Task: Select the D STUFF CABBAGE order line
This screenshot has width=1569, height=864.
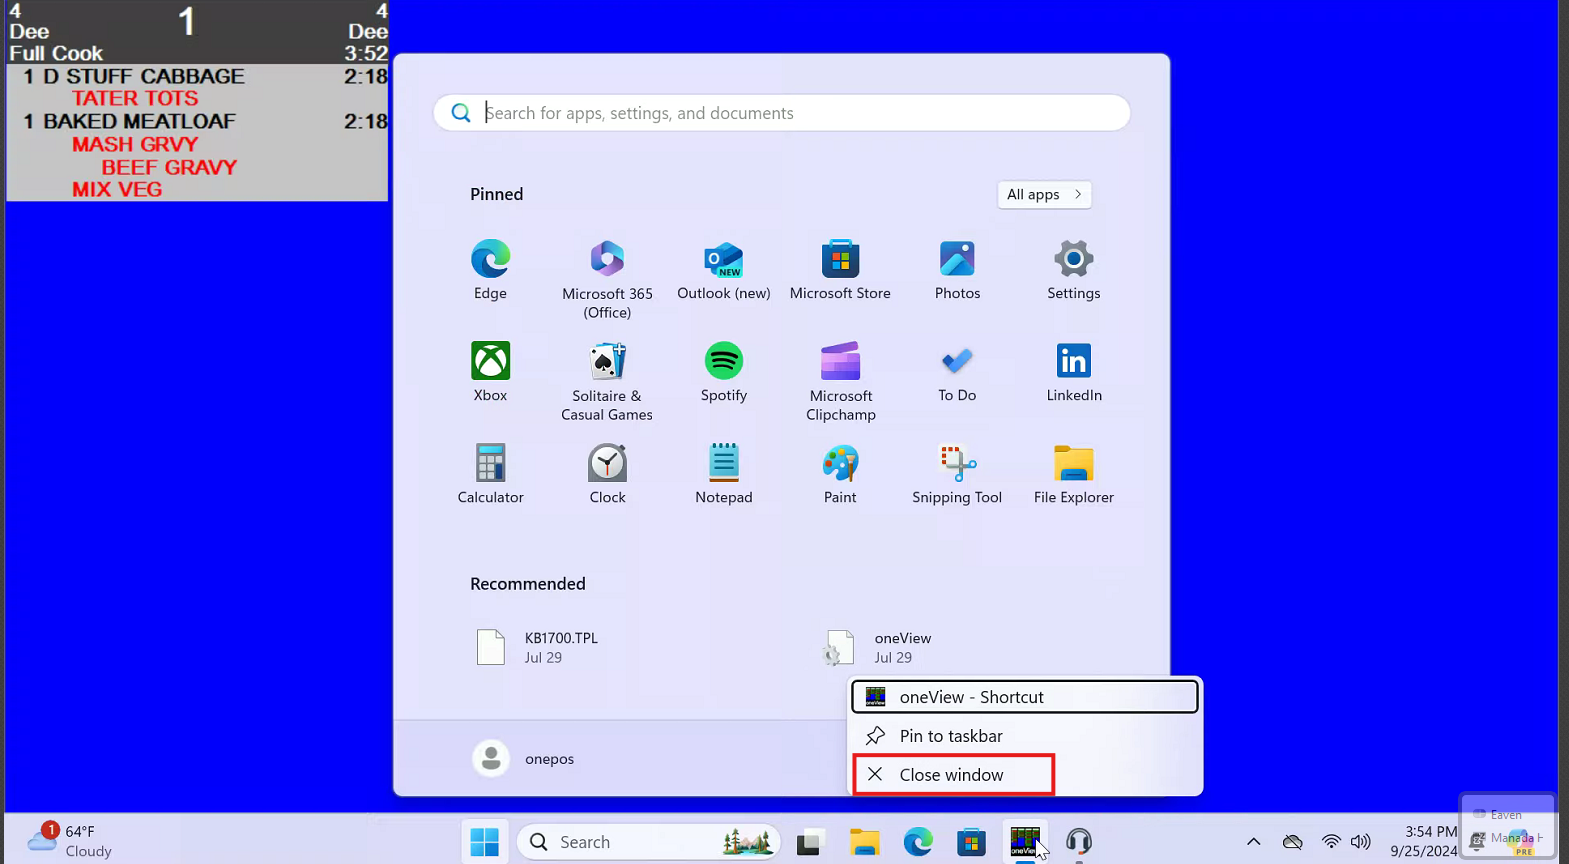Action: [x=198, y=76]
